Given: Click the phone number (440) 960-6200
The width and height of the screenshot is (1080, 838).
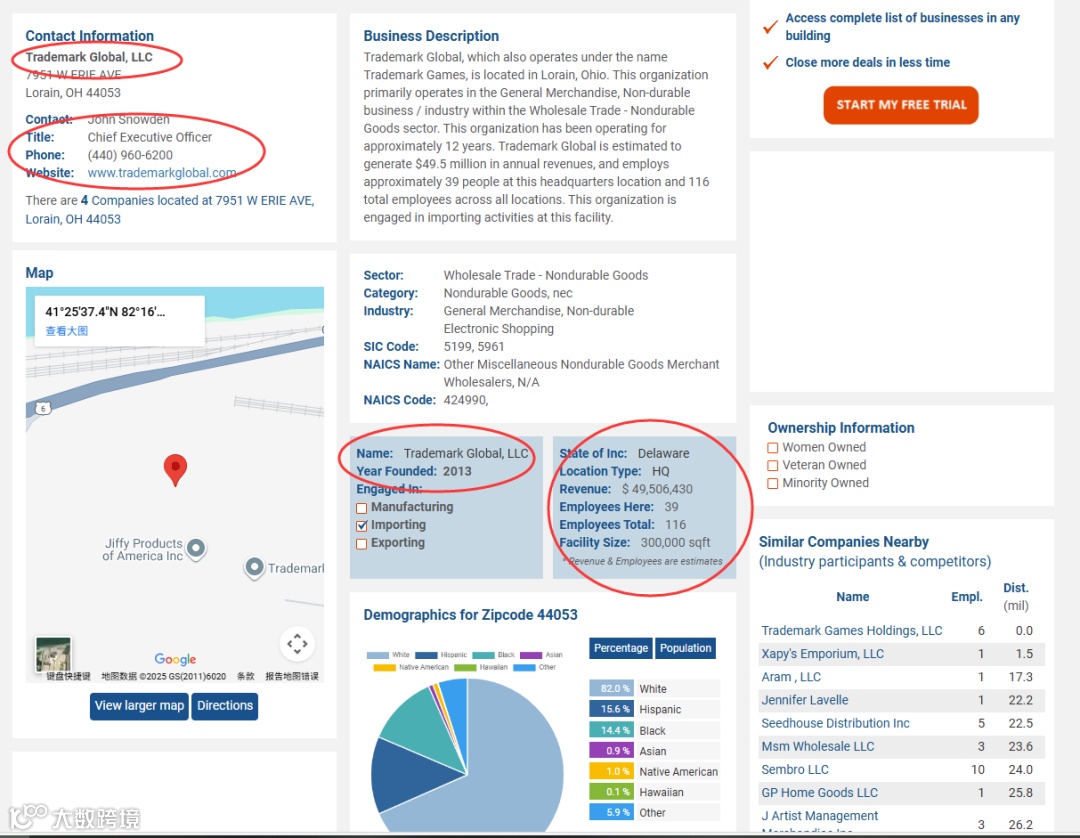Looking at the screenshot, I should (x=130, y=156).
